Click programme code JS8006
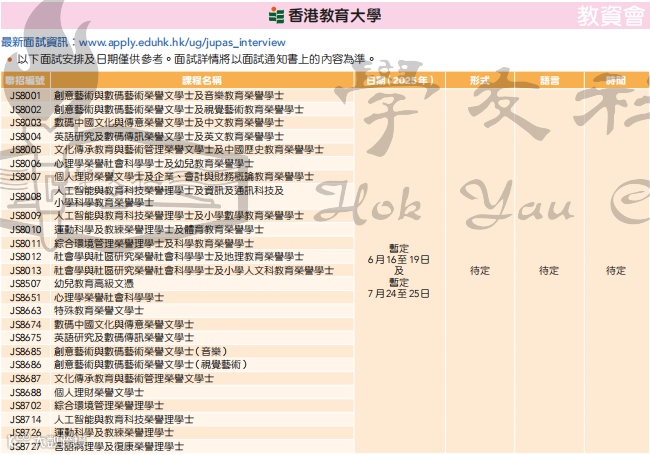 [25, 163]
